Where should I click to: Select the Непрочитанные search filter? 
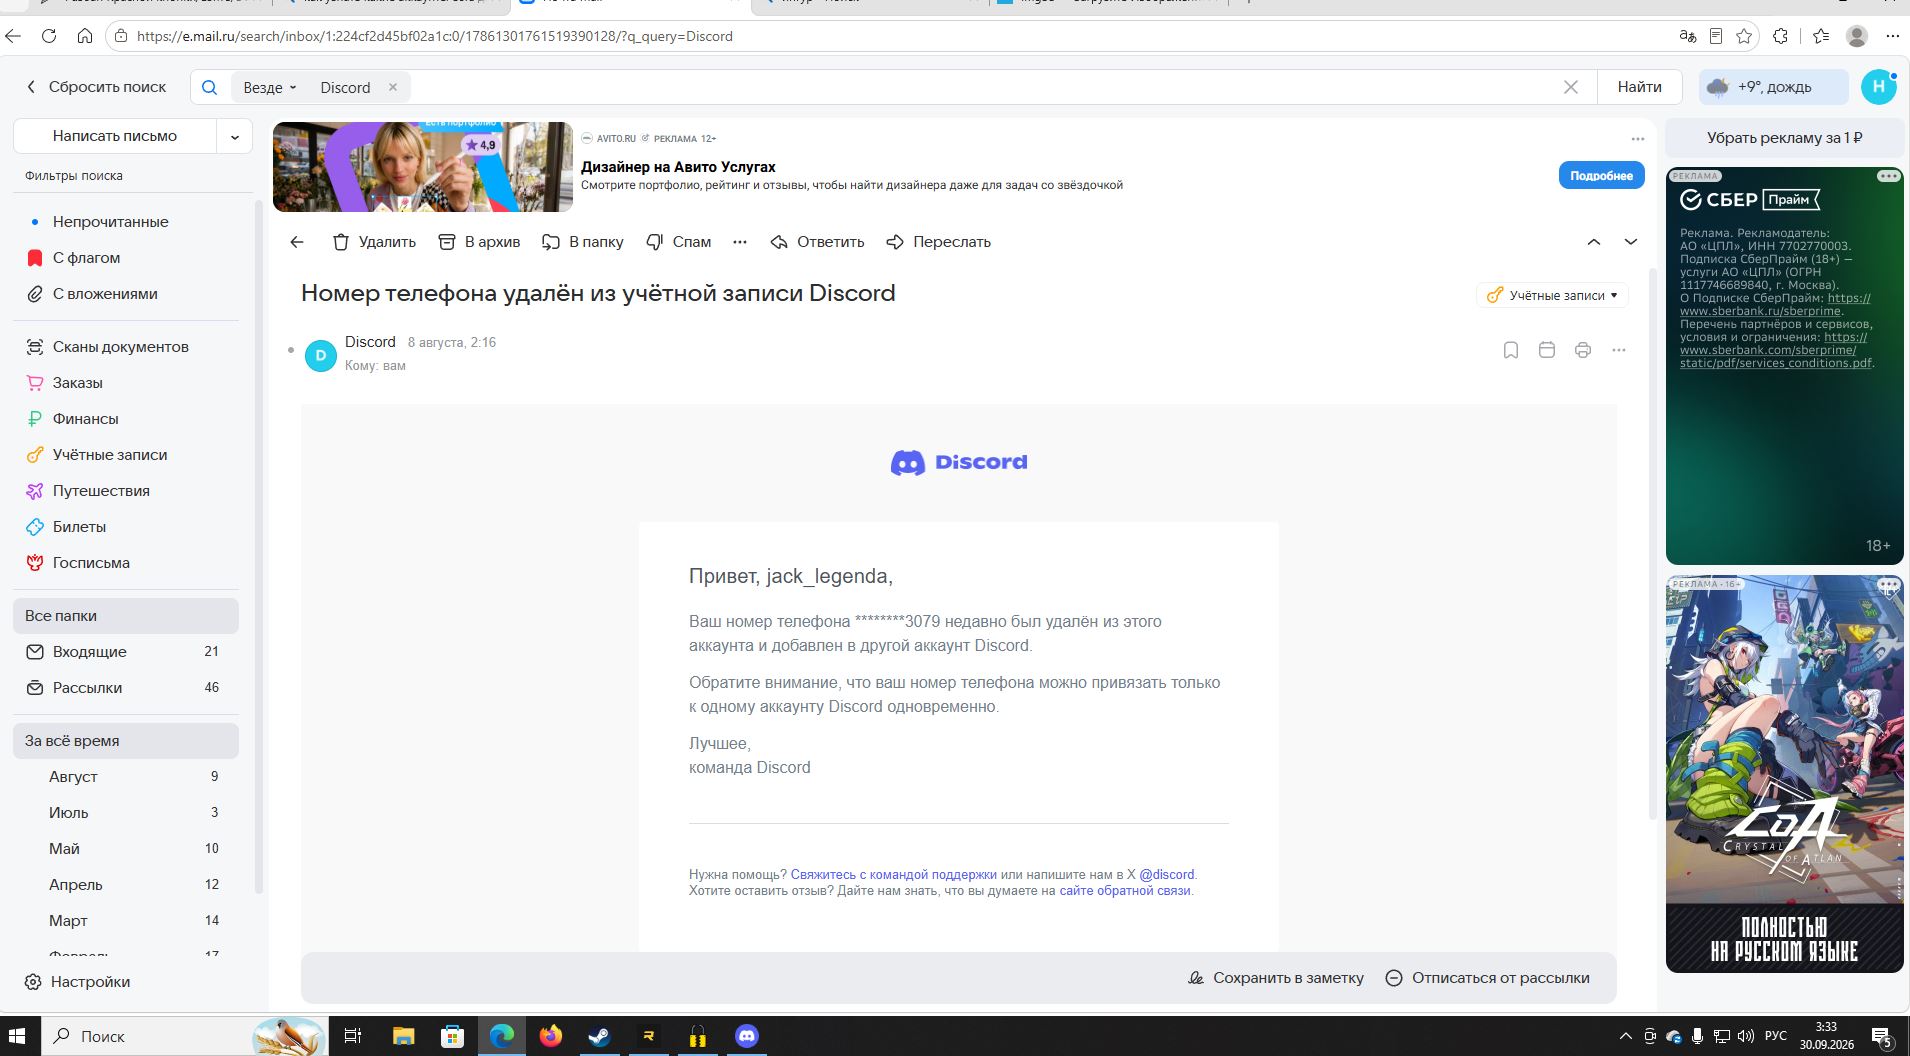110,222
